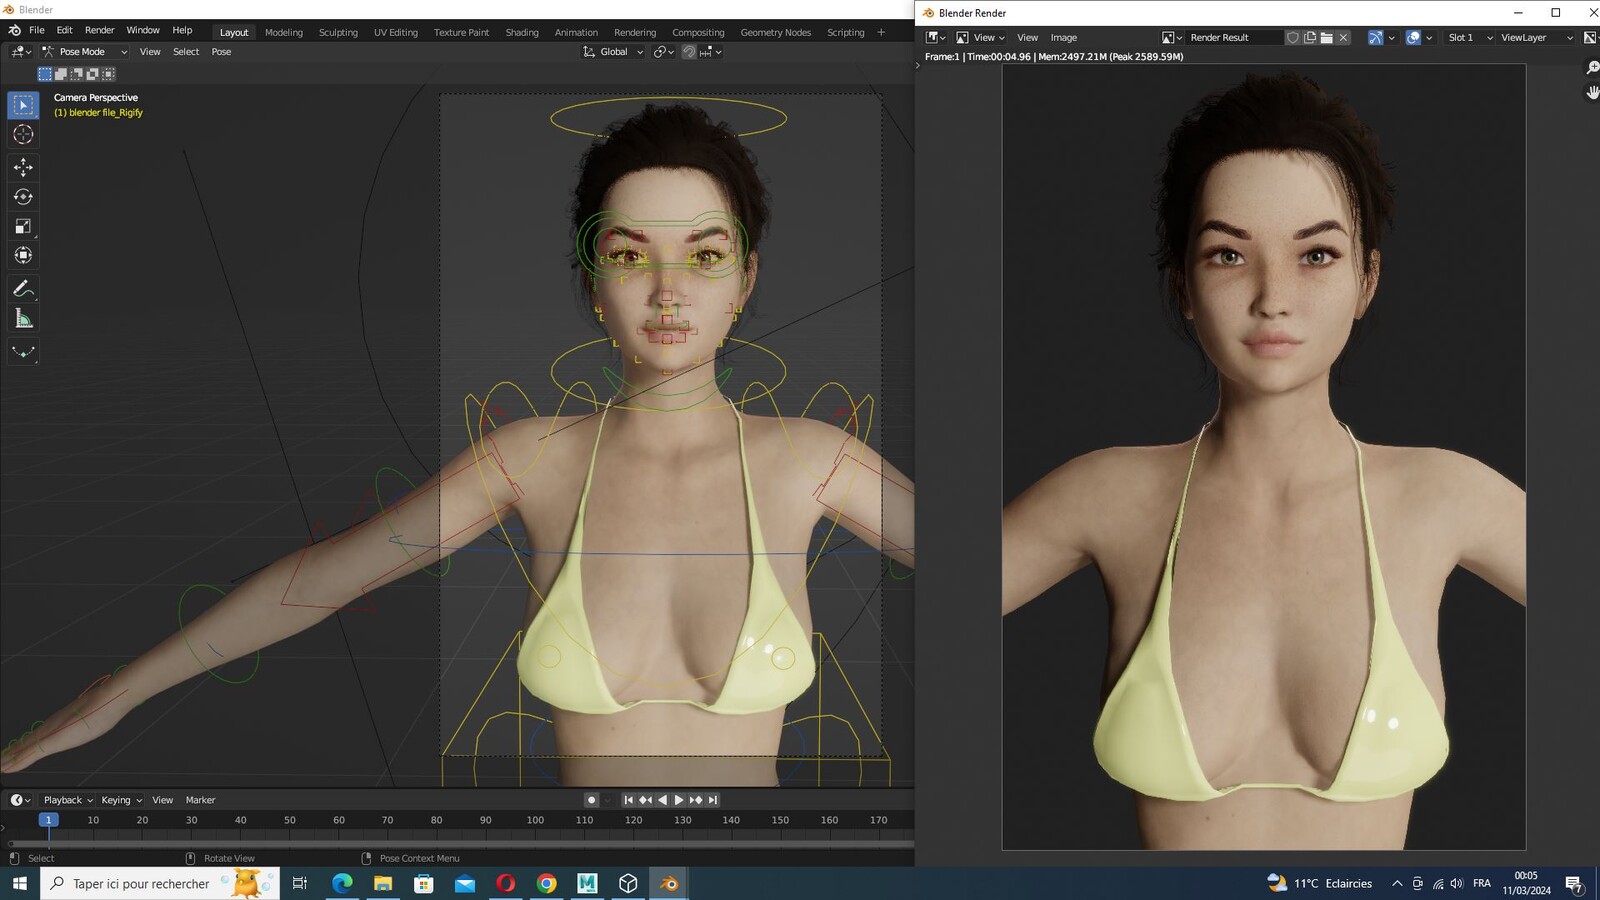1600x900 pixels.
Task: Open the Edit menu
Action: pos(64,30)
